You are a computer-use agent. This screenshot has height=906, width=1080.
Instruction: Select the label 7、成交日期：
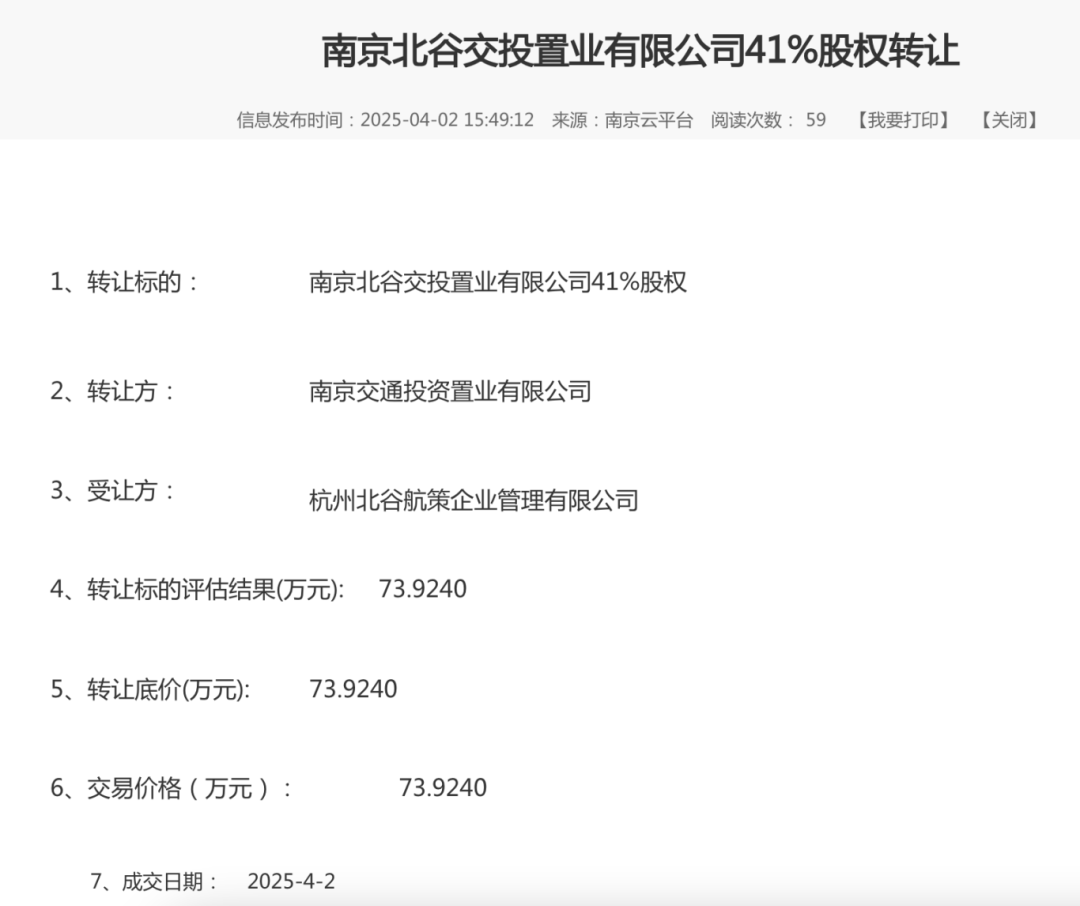click(155, 881)
